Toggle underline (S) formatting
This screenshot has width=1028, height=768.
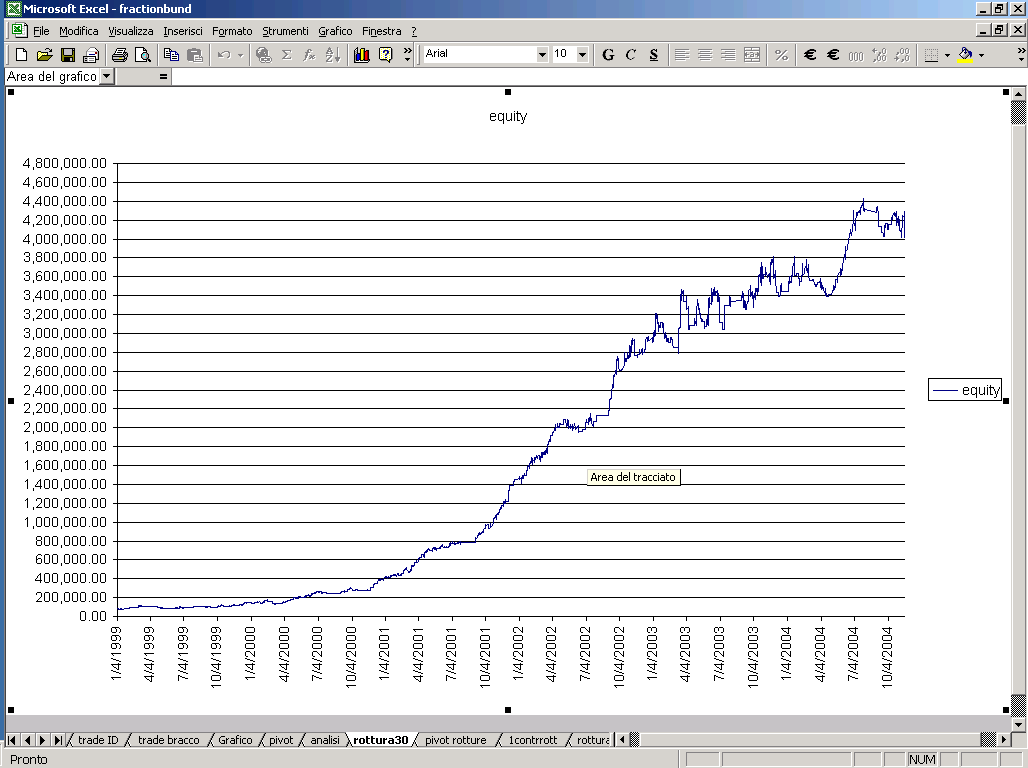653,55
